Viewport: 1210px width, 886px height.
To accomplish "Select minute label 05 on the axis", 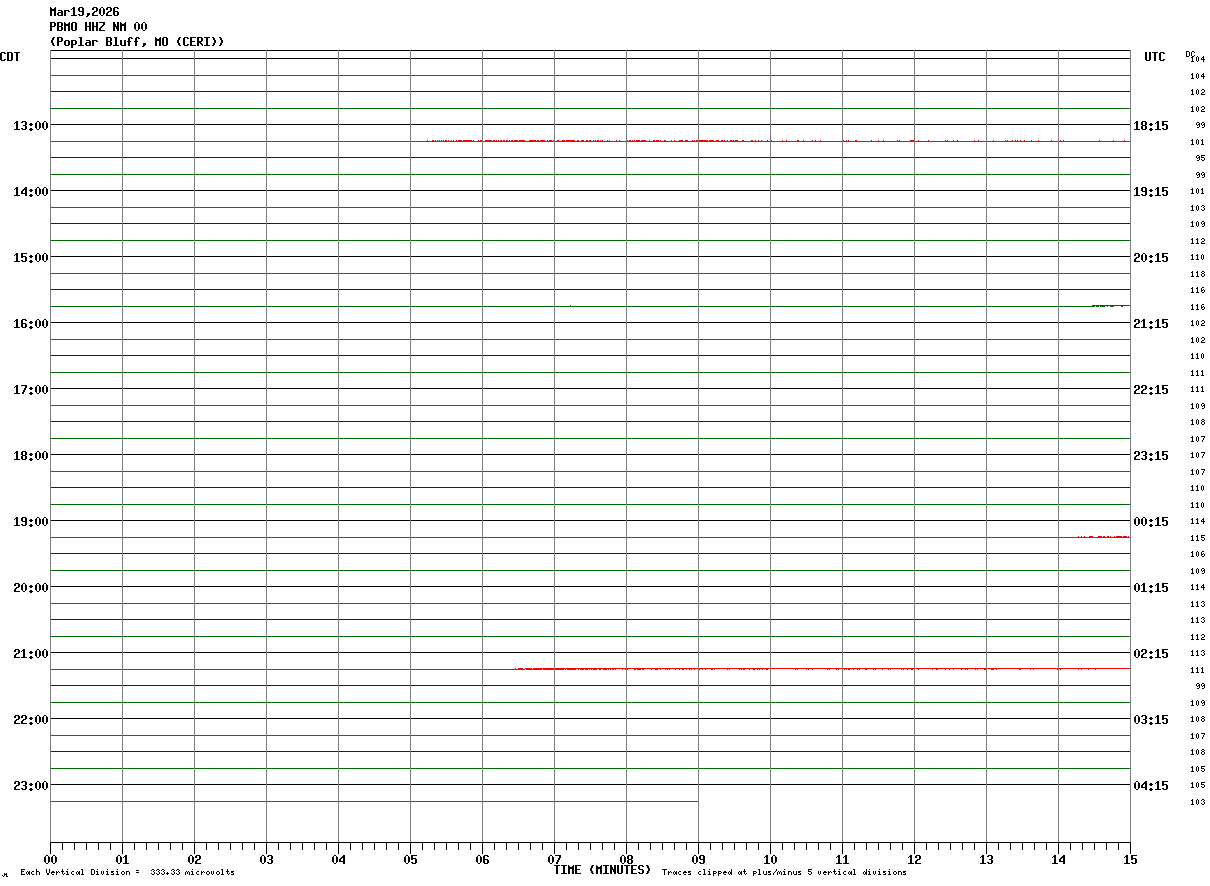I will click(x=410, y=860).
